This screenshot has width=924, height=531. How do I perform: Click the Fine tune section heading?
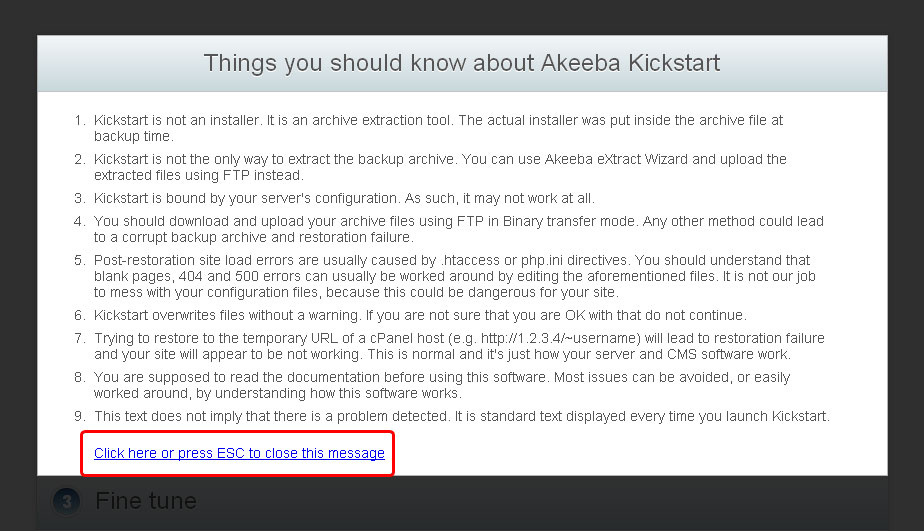146,501
